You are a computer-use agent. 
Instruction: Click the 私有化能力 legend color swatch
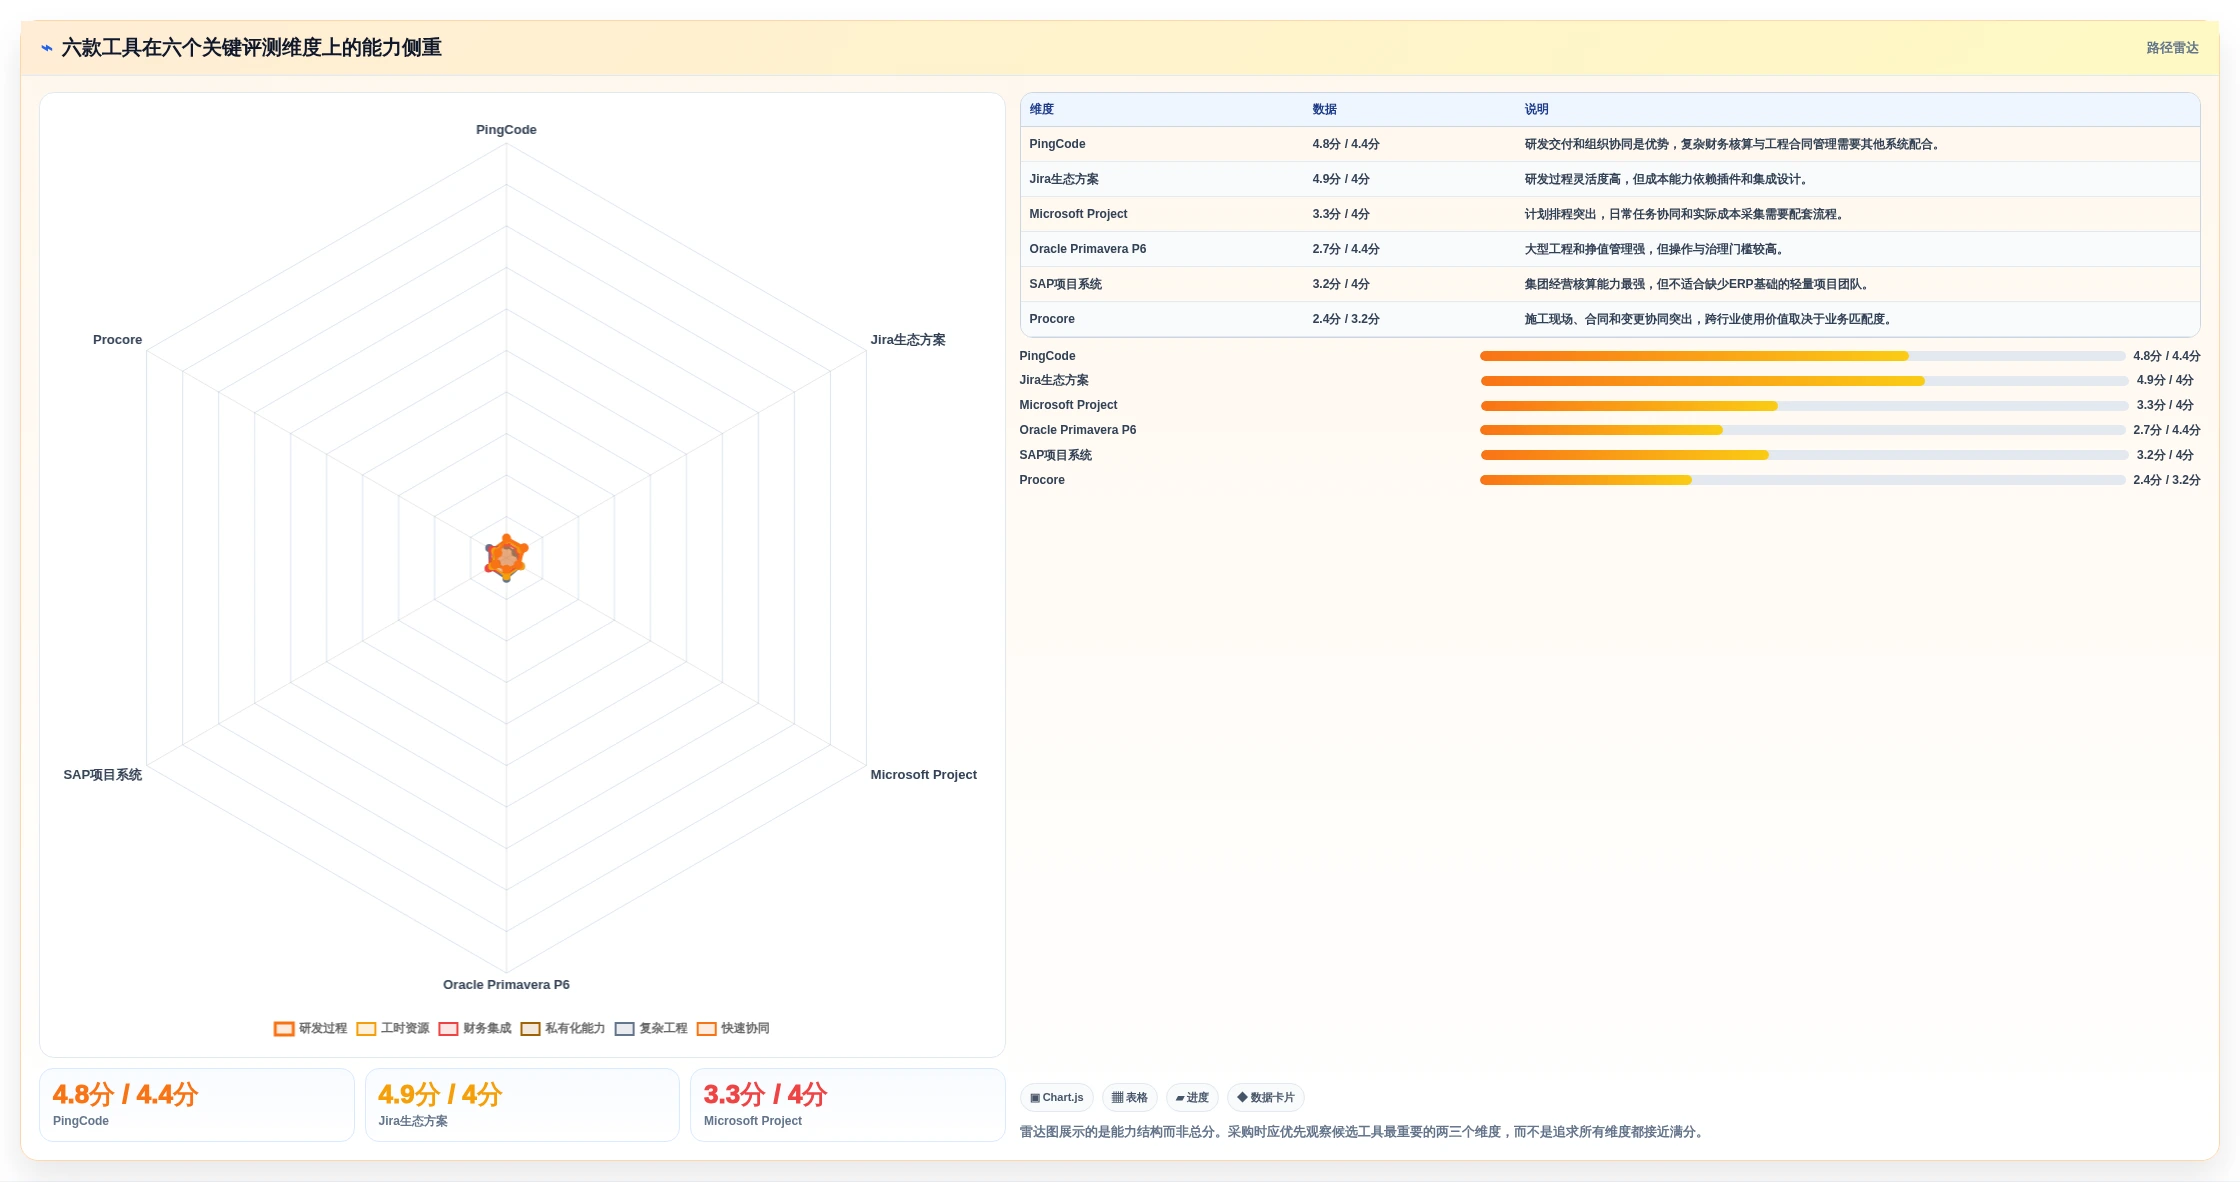coord(530,1029)
